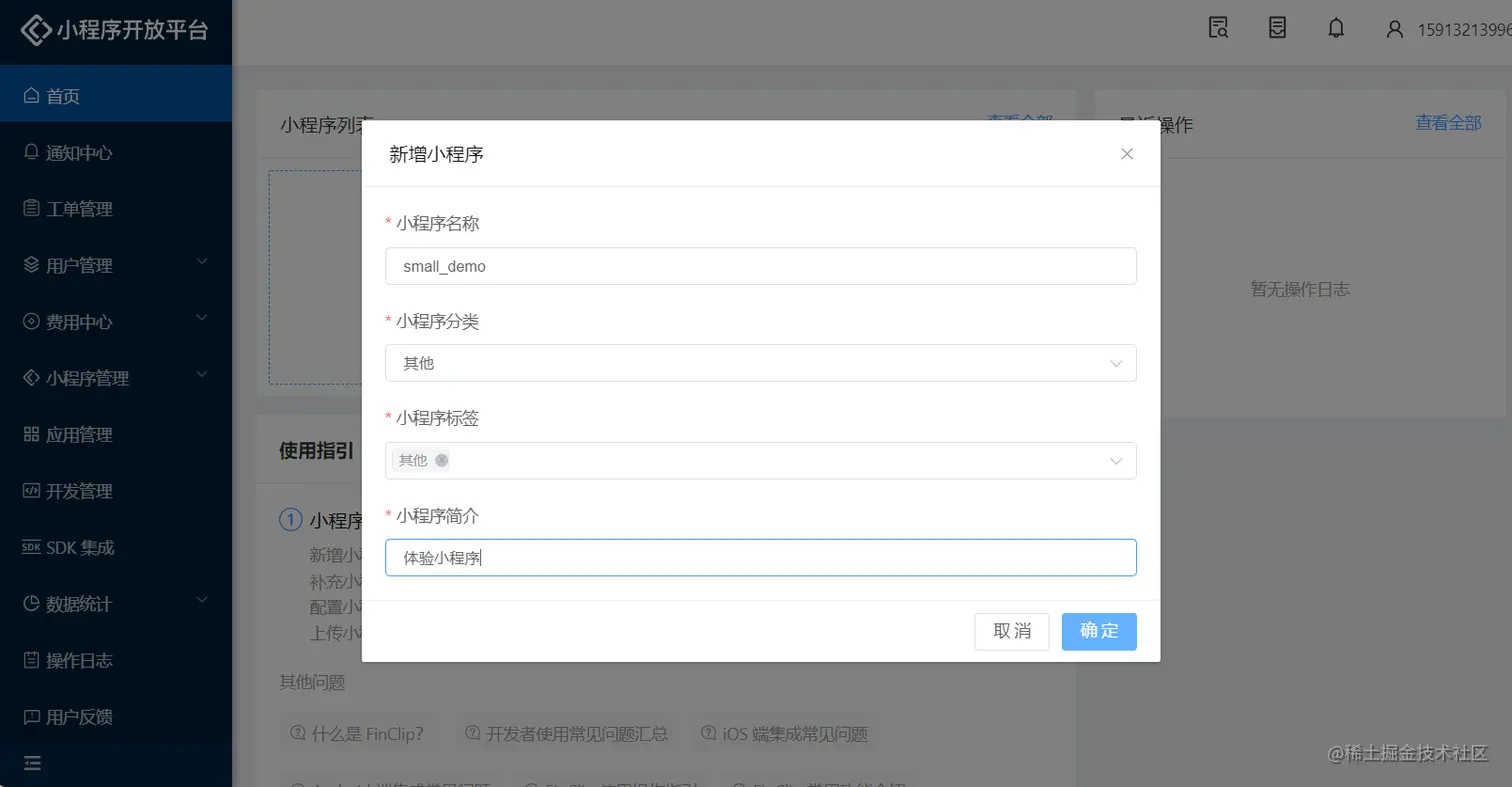Click the question icon beside 开发者使用常见问题汇总
1512x787 pixels.
coord(473,734)
